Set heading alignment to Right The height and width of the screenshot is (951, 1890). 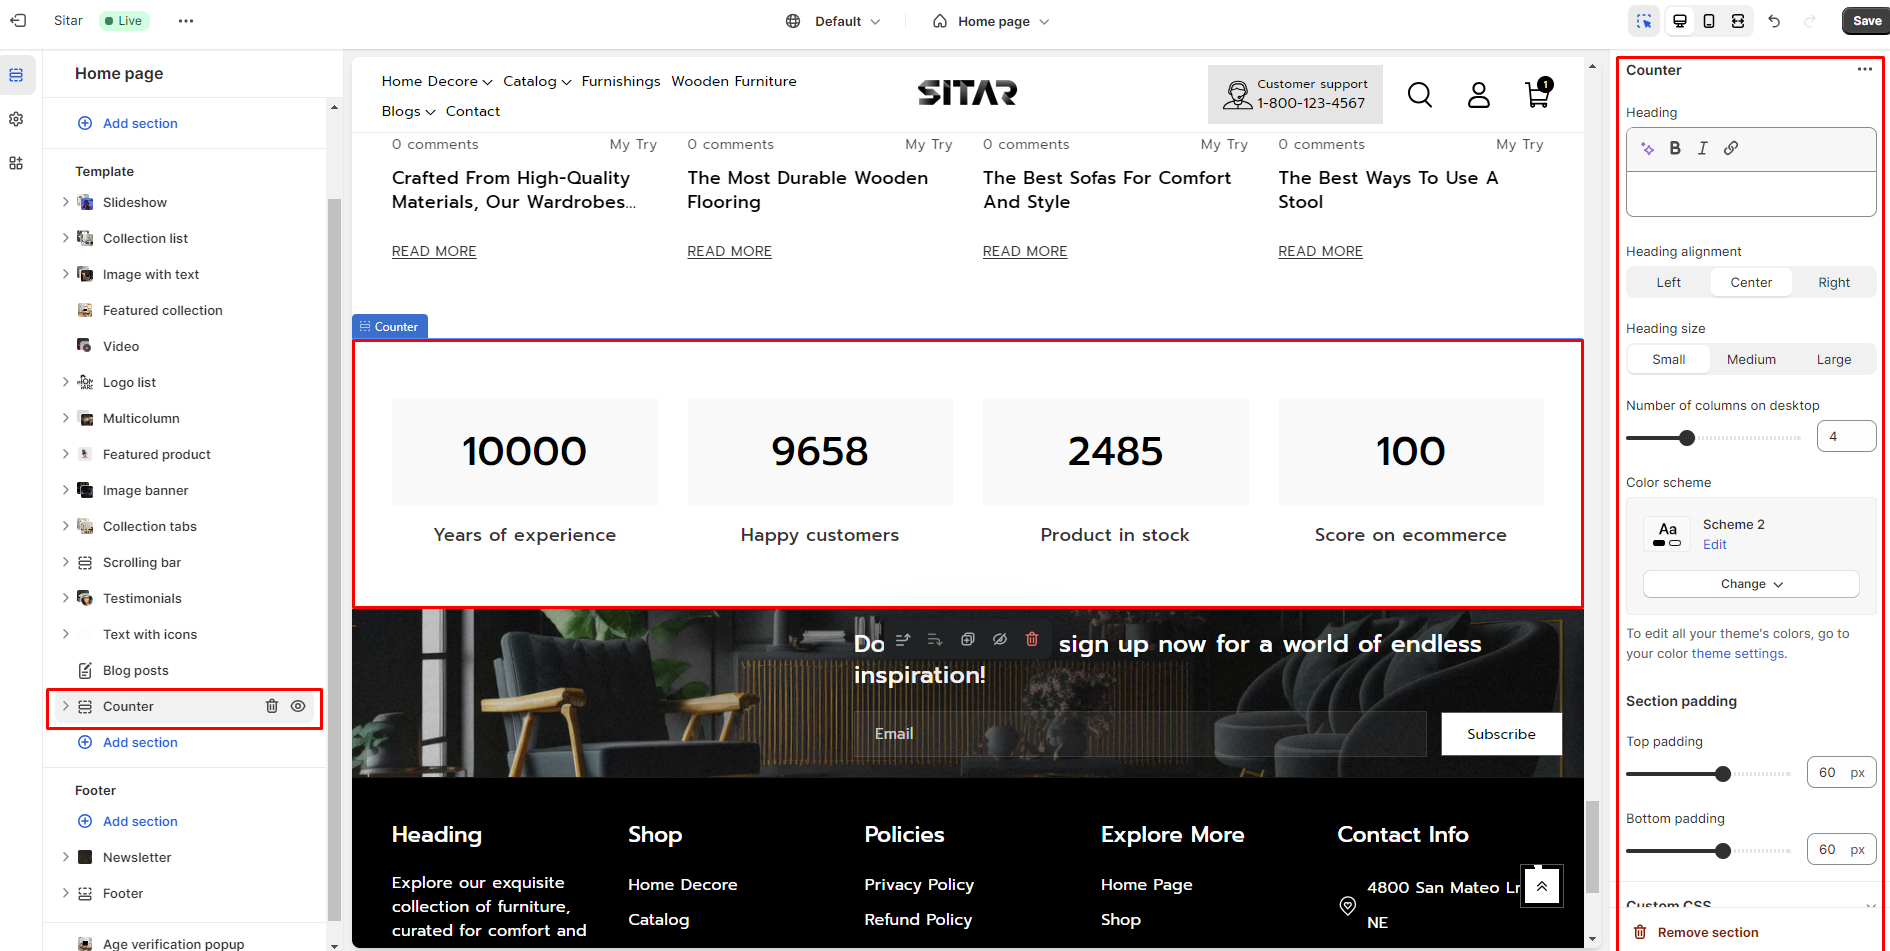pos(1833,283)
